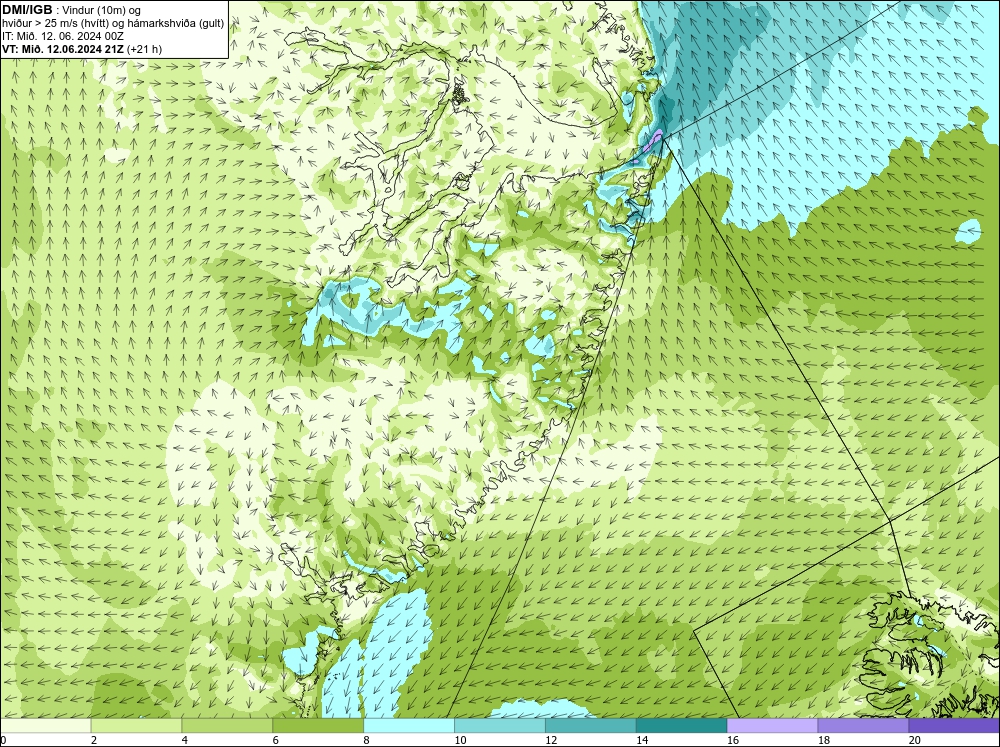This screenshot has width=1000, height=747.
Task: Click the legend scale label 16
Action: click(733, 740)
